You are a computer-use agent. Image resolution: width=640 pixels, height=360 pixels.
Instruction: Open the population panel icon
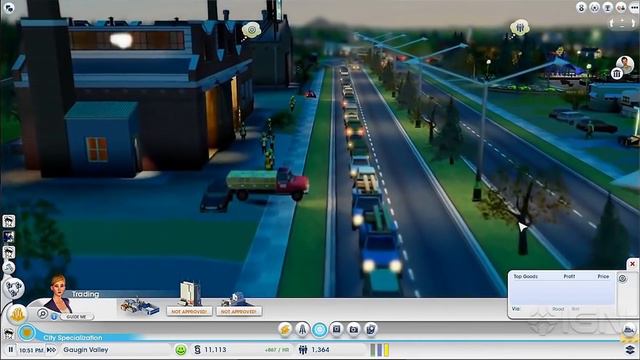pyautogui.click(x=303, y=349)
